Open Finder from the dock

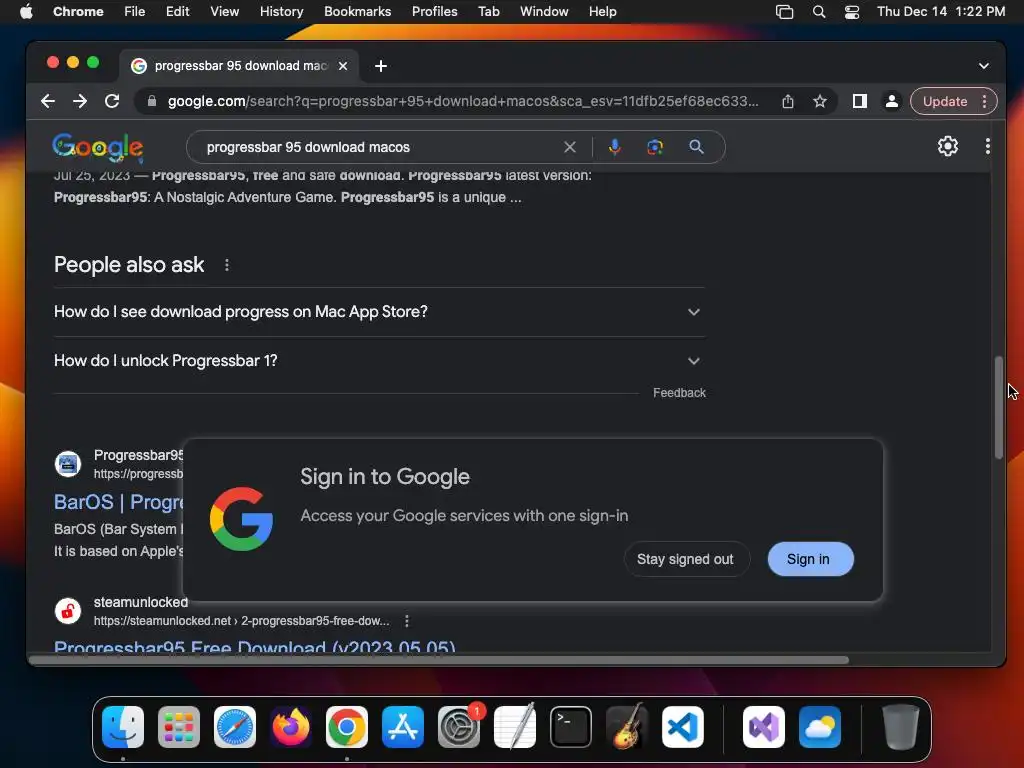tap(123, 727)
